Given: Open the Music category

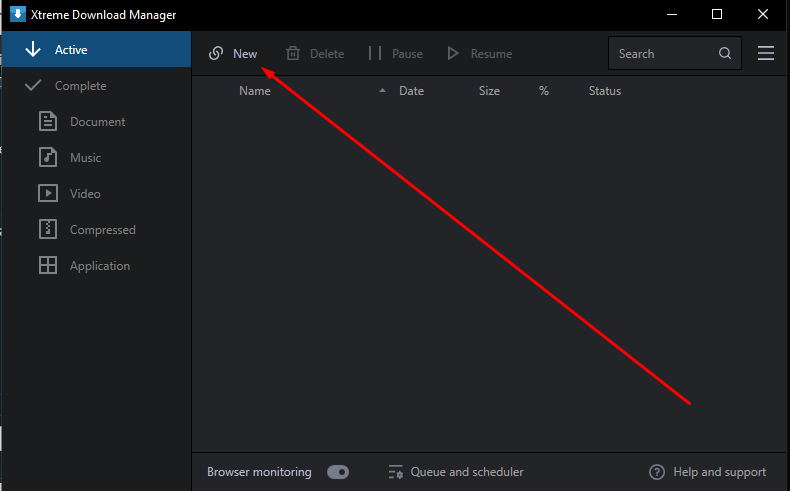Looking at the screenshot, I should 86,158.
